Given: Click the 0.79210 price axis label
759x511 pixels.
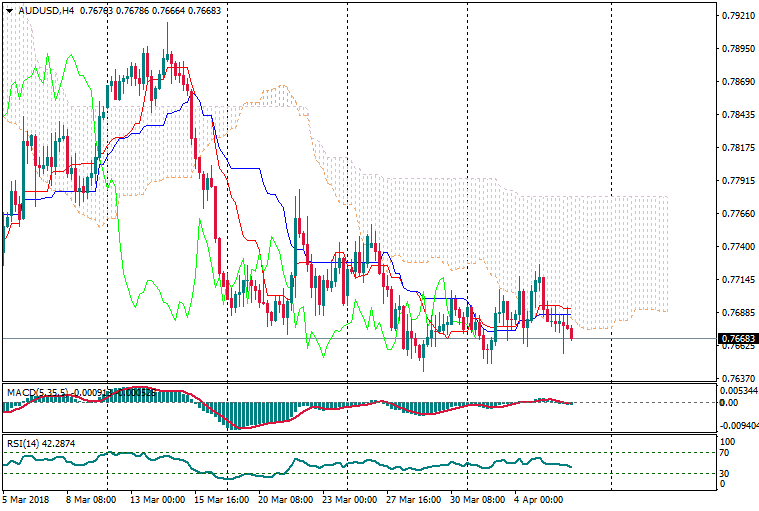Looking at the screenshot, I should pos(737,16).
